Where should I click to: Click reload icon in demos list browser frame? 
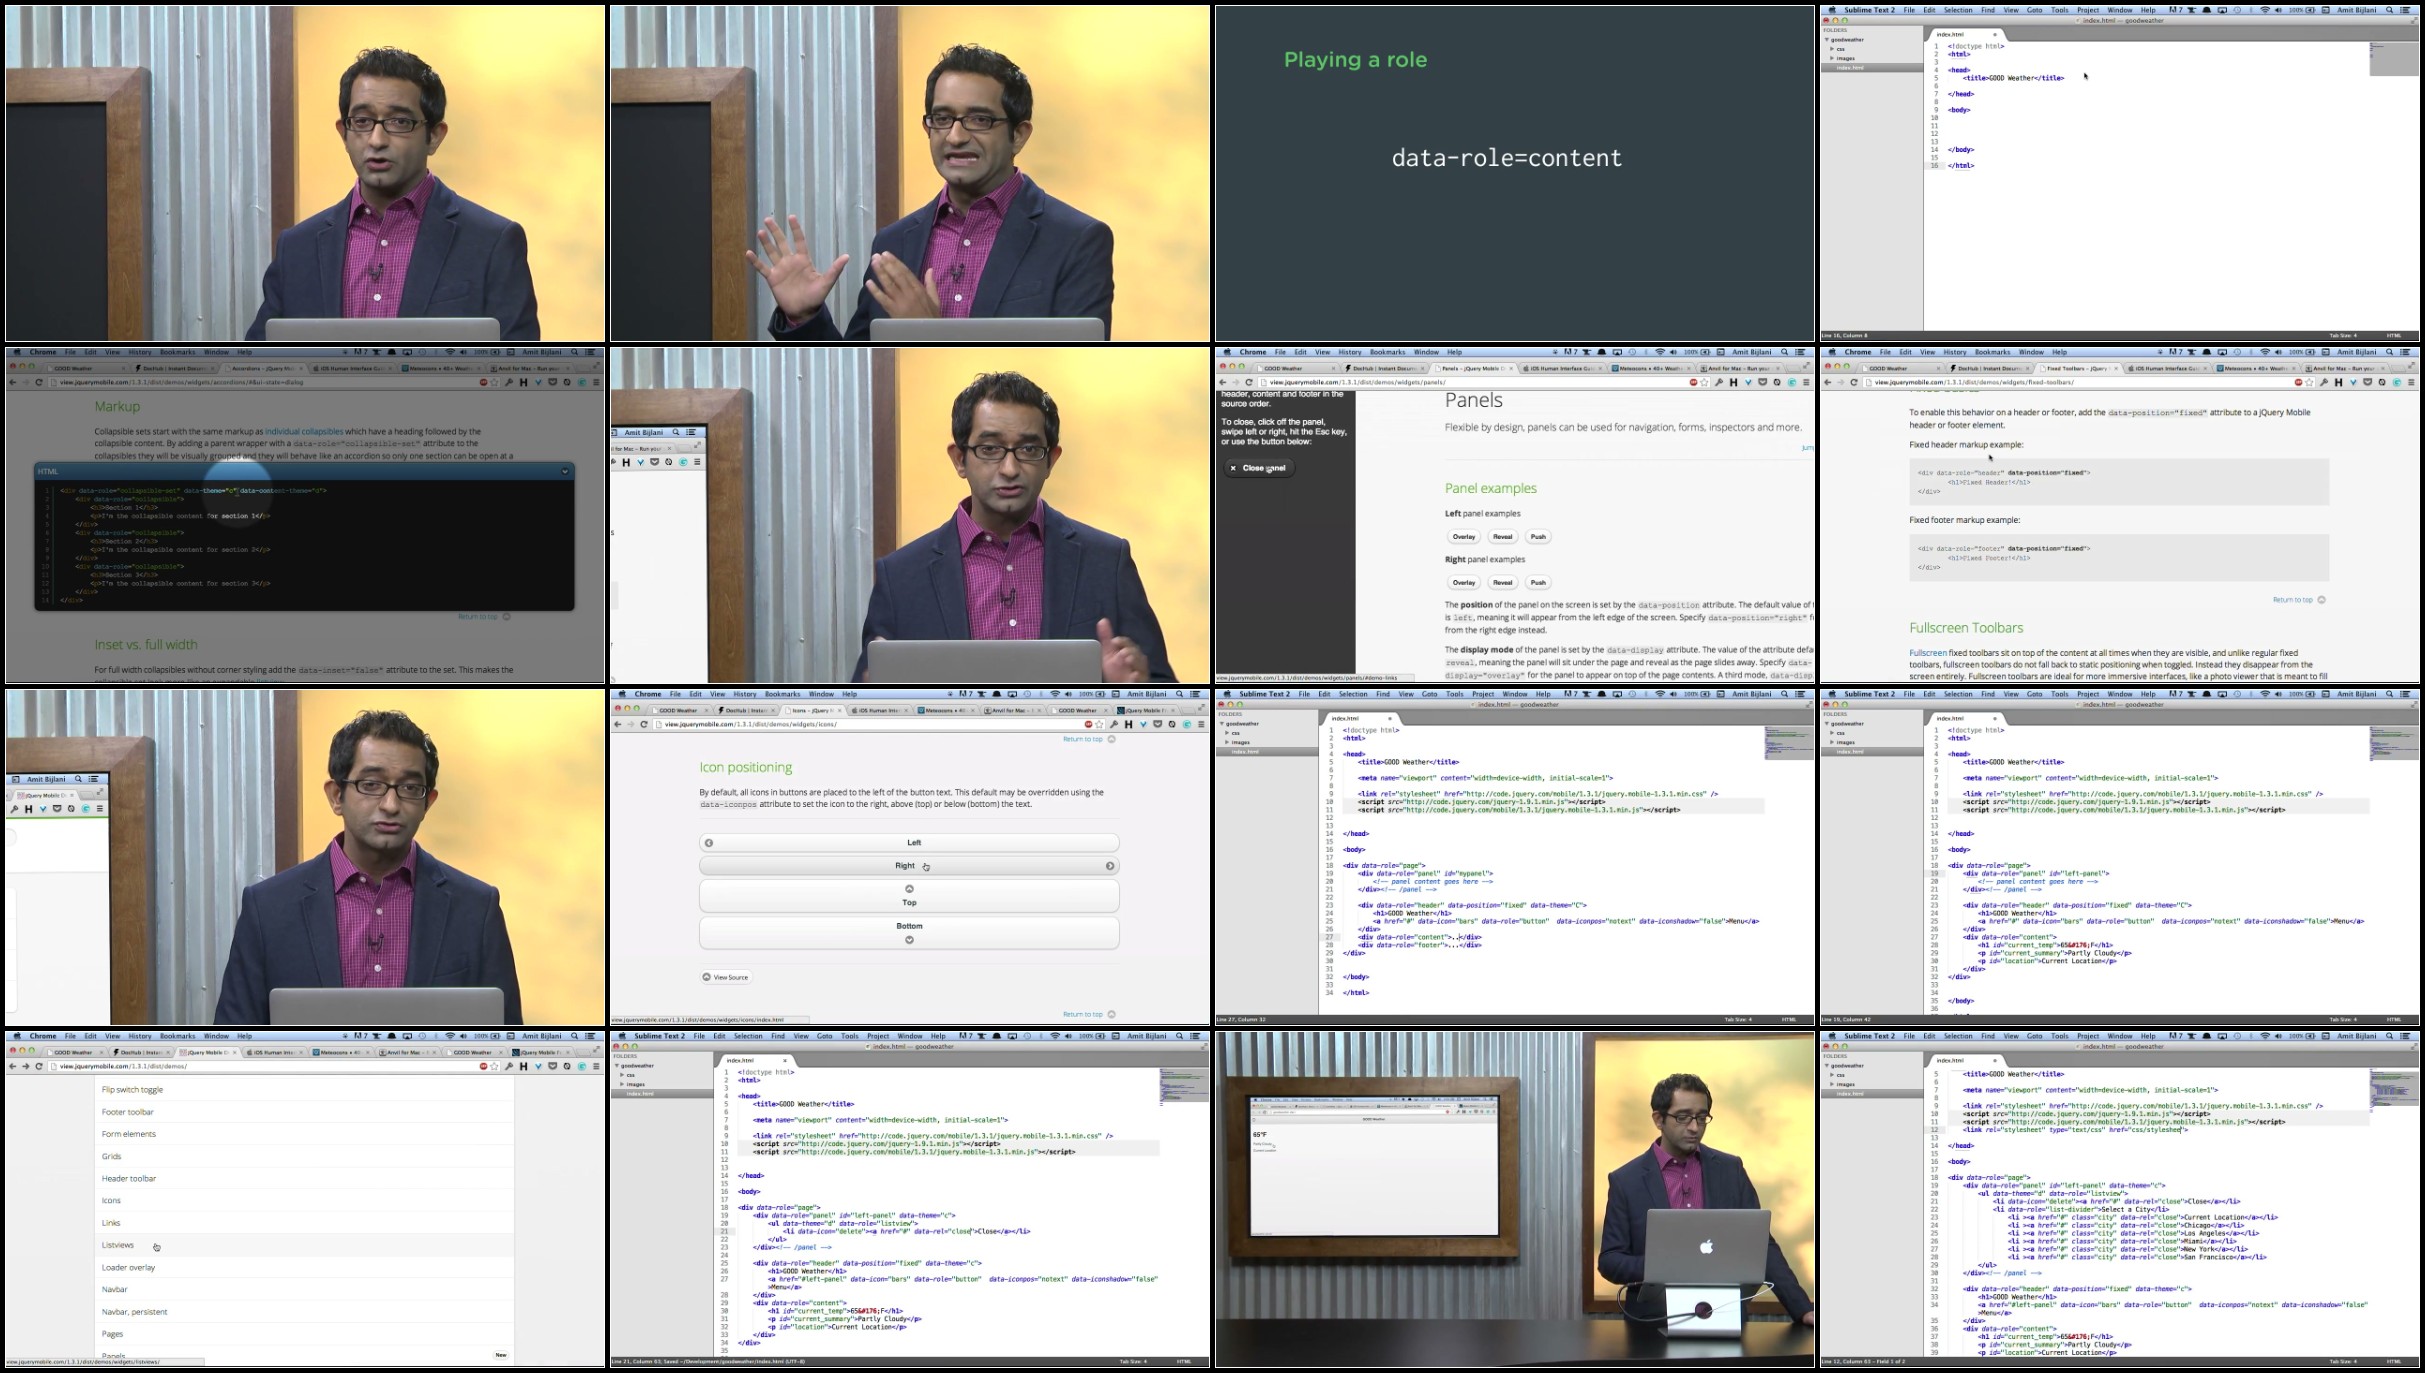[40, 1066]
